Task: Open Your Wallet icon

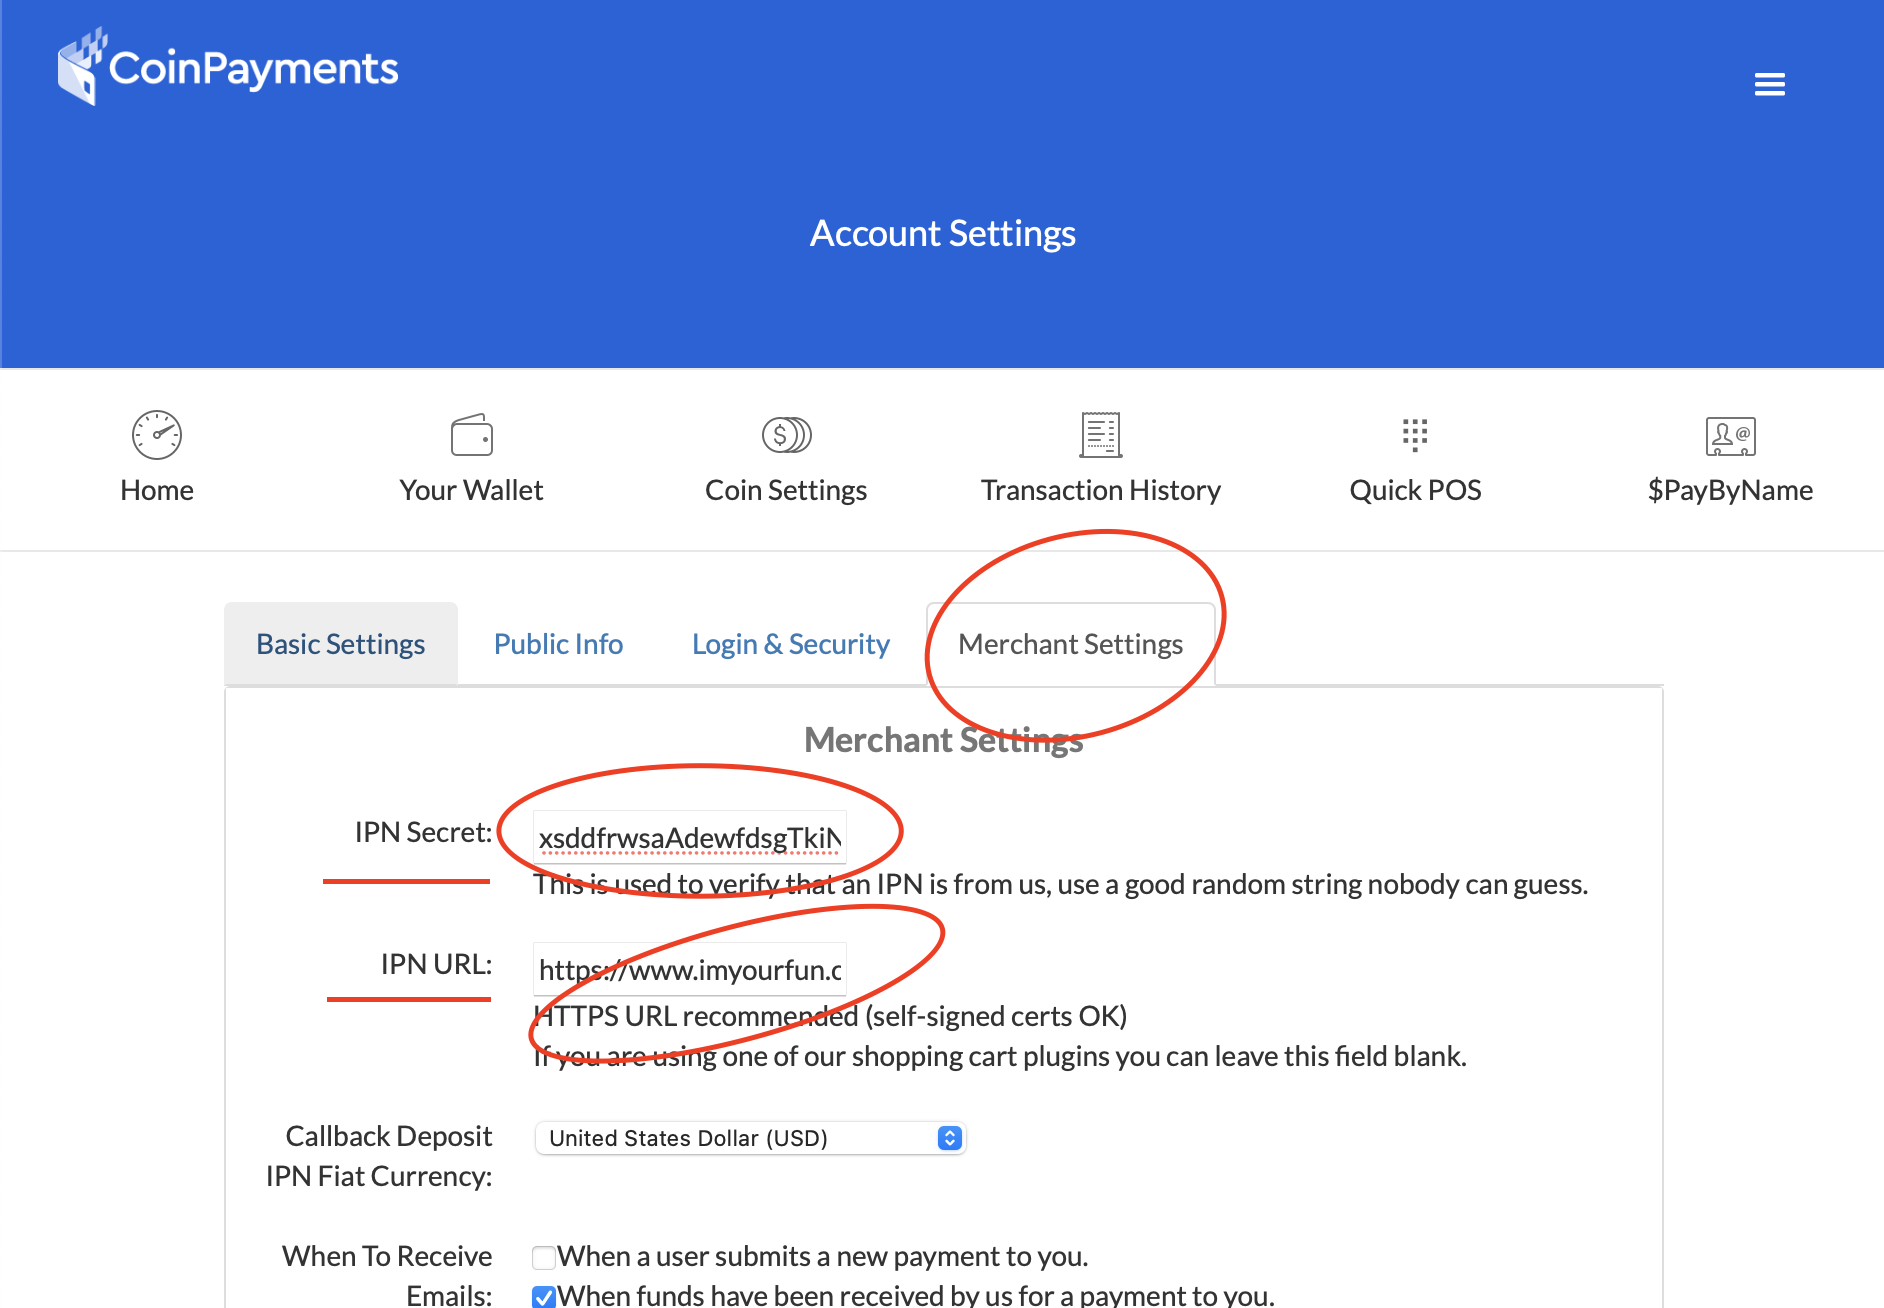Action: (x=471, y=435)
